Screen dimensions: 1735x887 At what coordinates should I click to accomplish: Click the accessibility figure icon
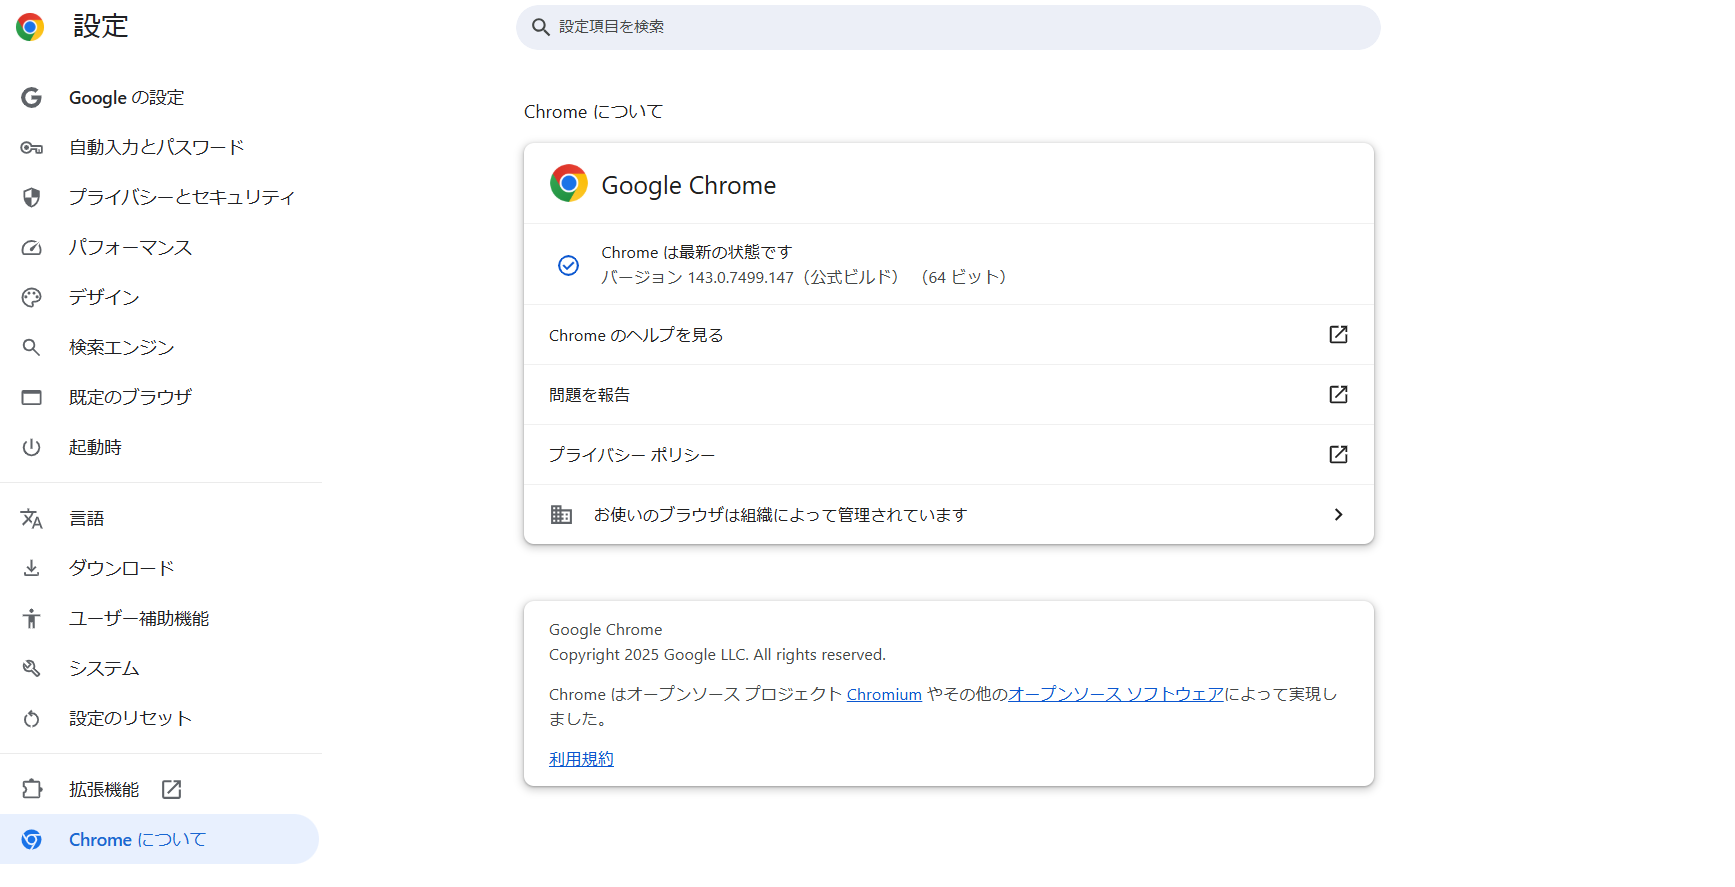(32, 619)
